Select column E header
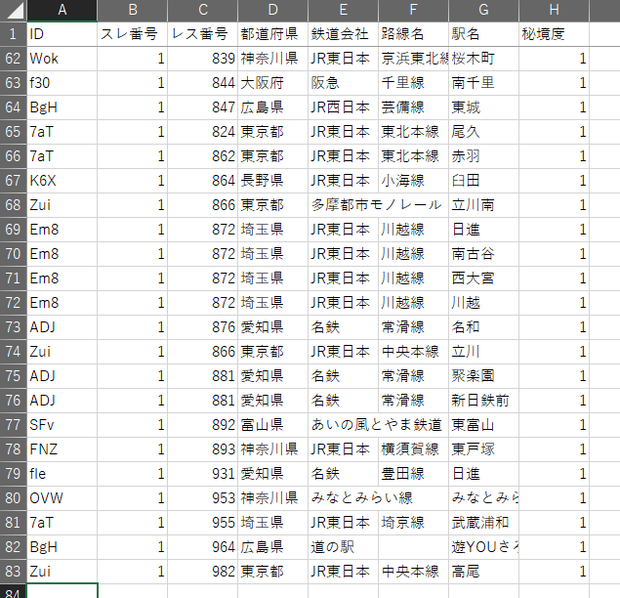The image size is (620, 598). 343,10
